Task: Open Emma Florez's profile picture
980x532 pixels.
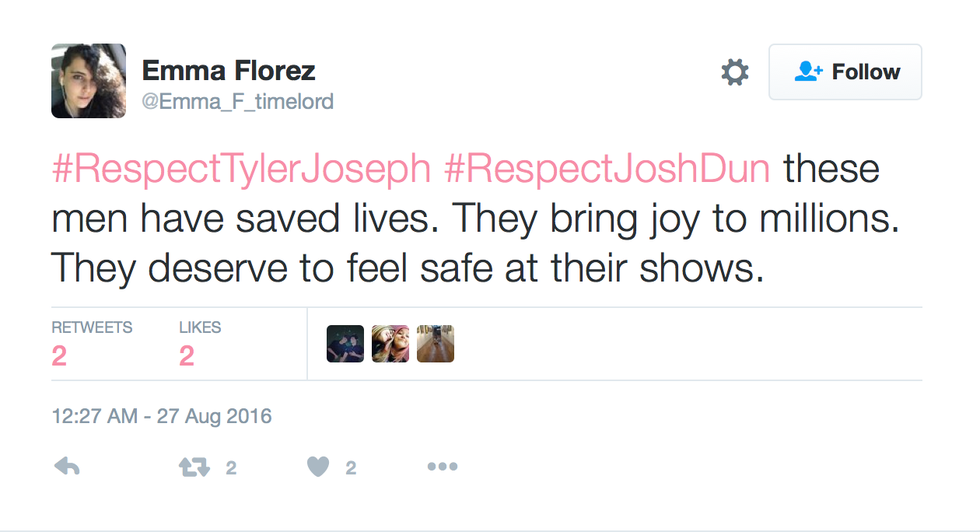Action: 89,81
